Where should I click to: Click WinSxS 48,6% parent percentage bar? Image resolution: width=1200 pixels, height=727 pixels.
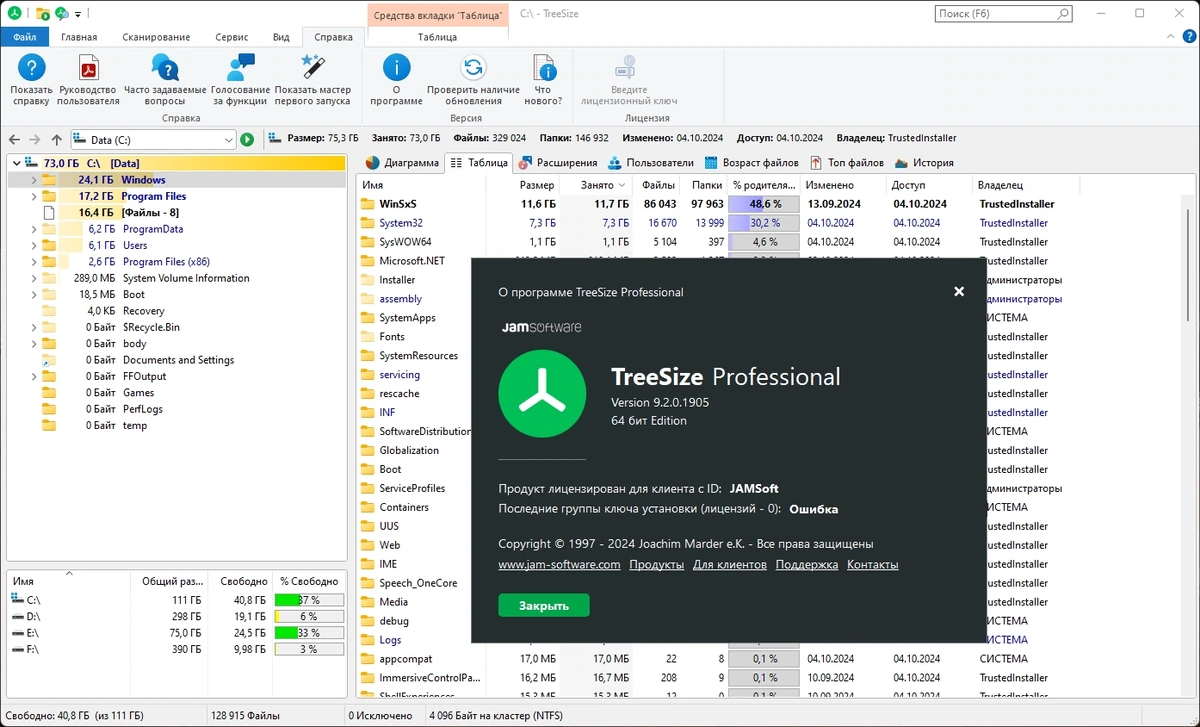[764, 204]
